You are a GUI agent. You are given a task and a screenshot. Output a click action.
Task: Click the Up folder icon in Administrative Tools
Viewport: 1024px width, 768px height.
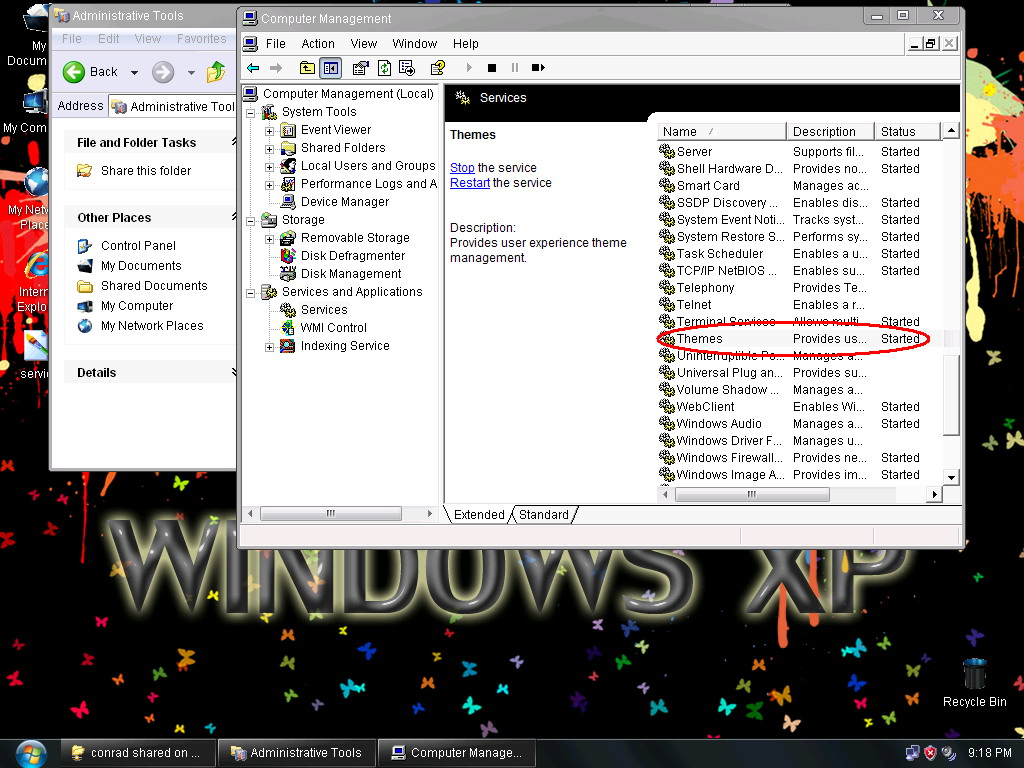(216, 72)
